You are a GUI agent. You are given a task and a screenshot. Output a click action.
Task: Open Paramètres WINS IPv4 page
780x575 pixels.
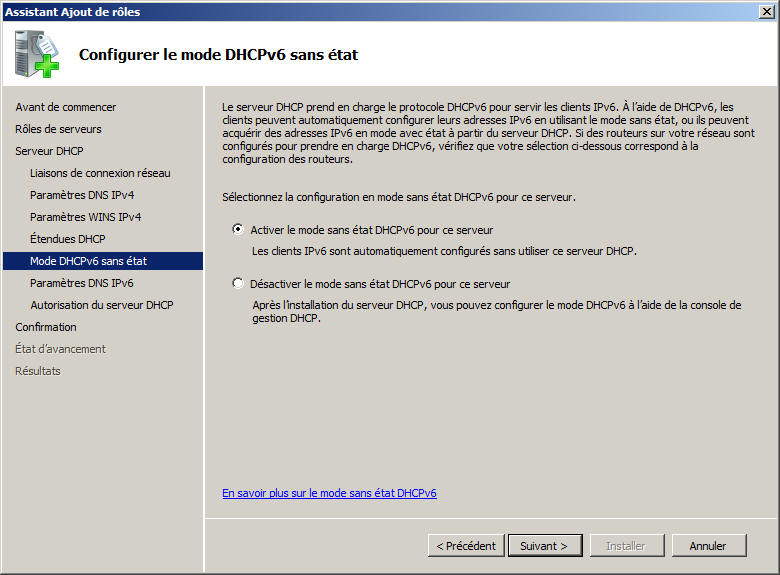(x=85, y=217)
